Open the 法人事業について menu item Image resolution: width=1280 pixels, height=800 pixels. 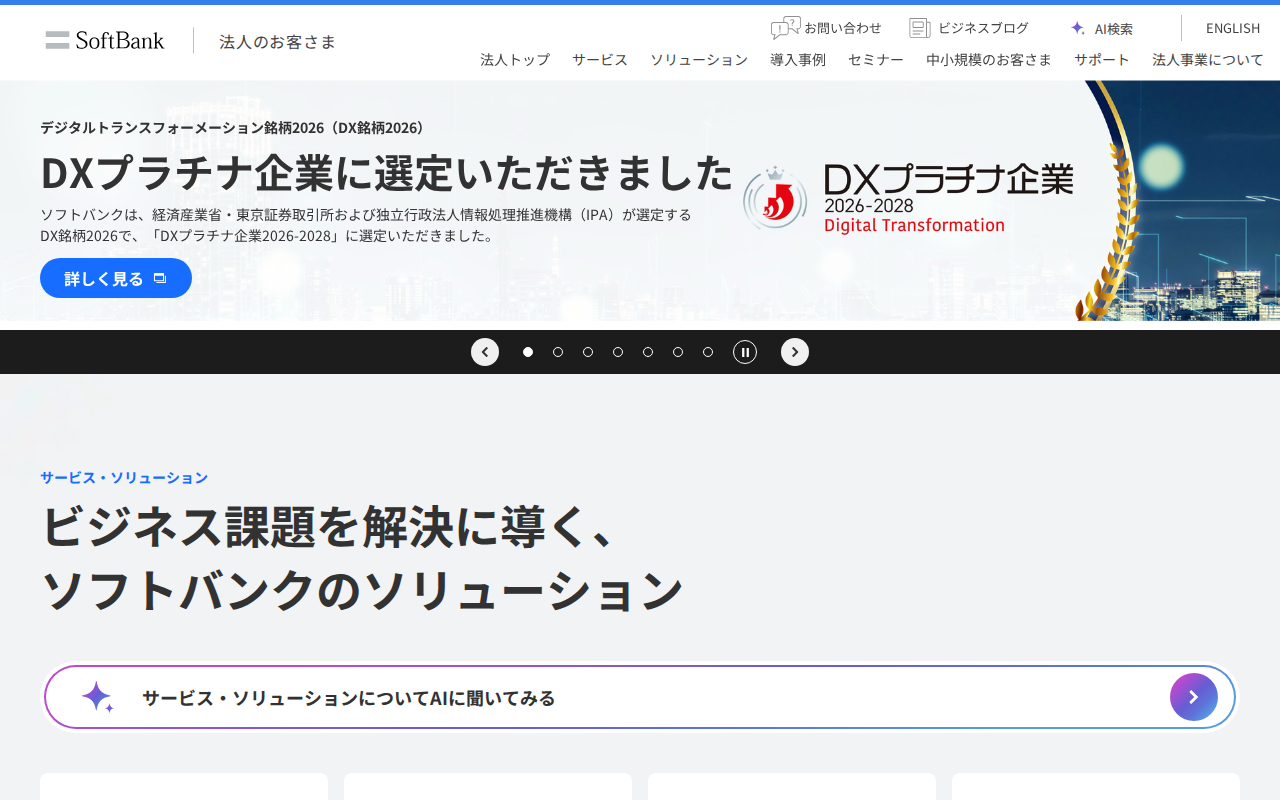pos(1208,59)
